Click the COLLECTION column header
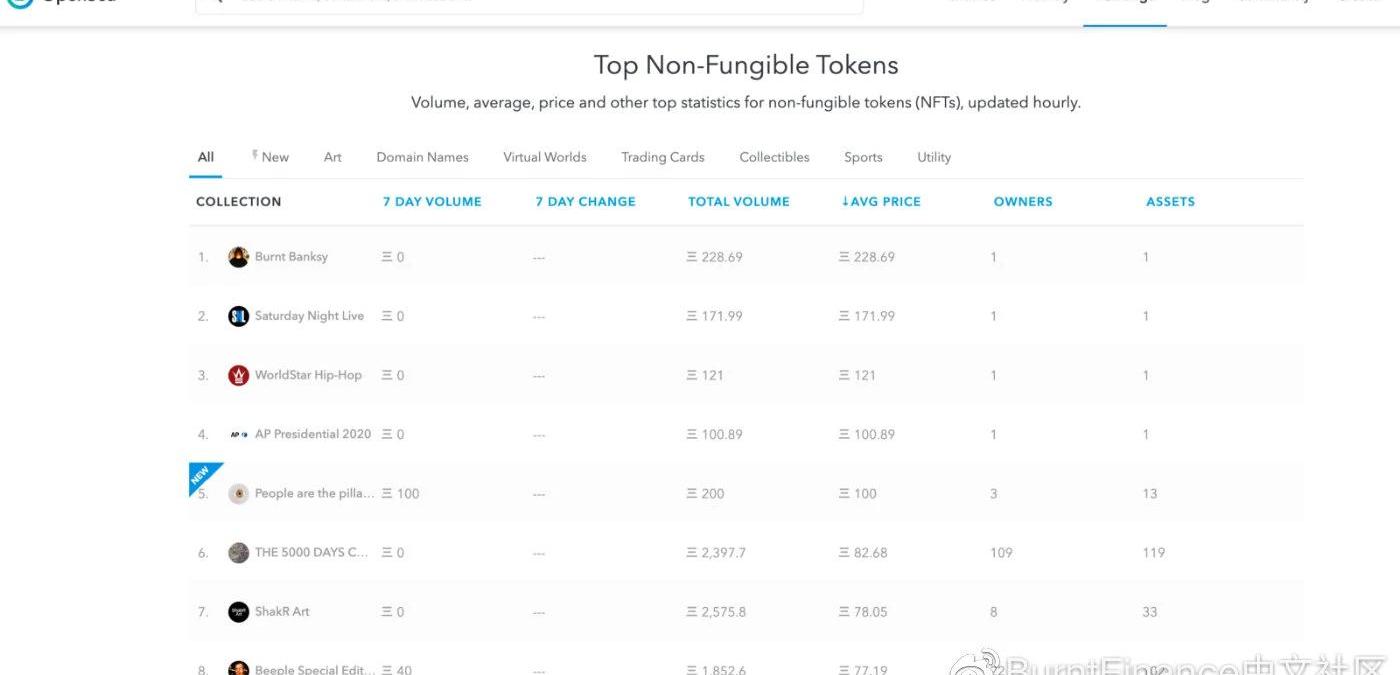This screenshot has width=1400, height=675. pyautogui.click(x=238, y=201)
